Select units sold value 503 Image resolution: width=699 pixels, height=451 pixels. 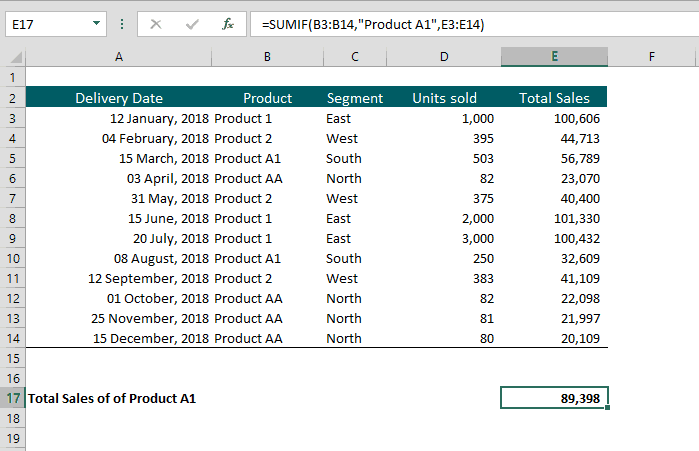point(444,159)
